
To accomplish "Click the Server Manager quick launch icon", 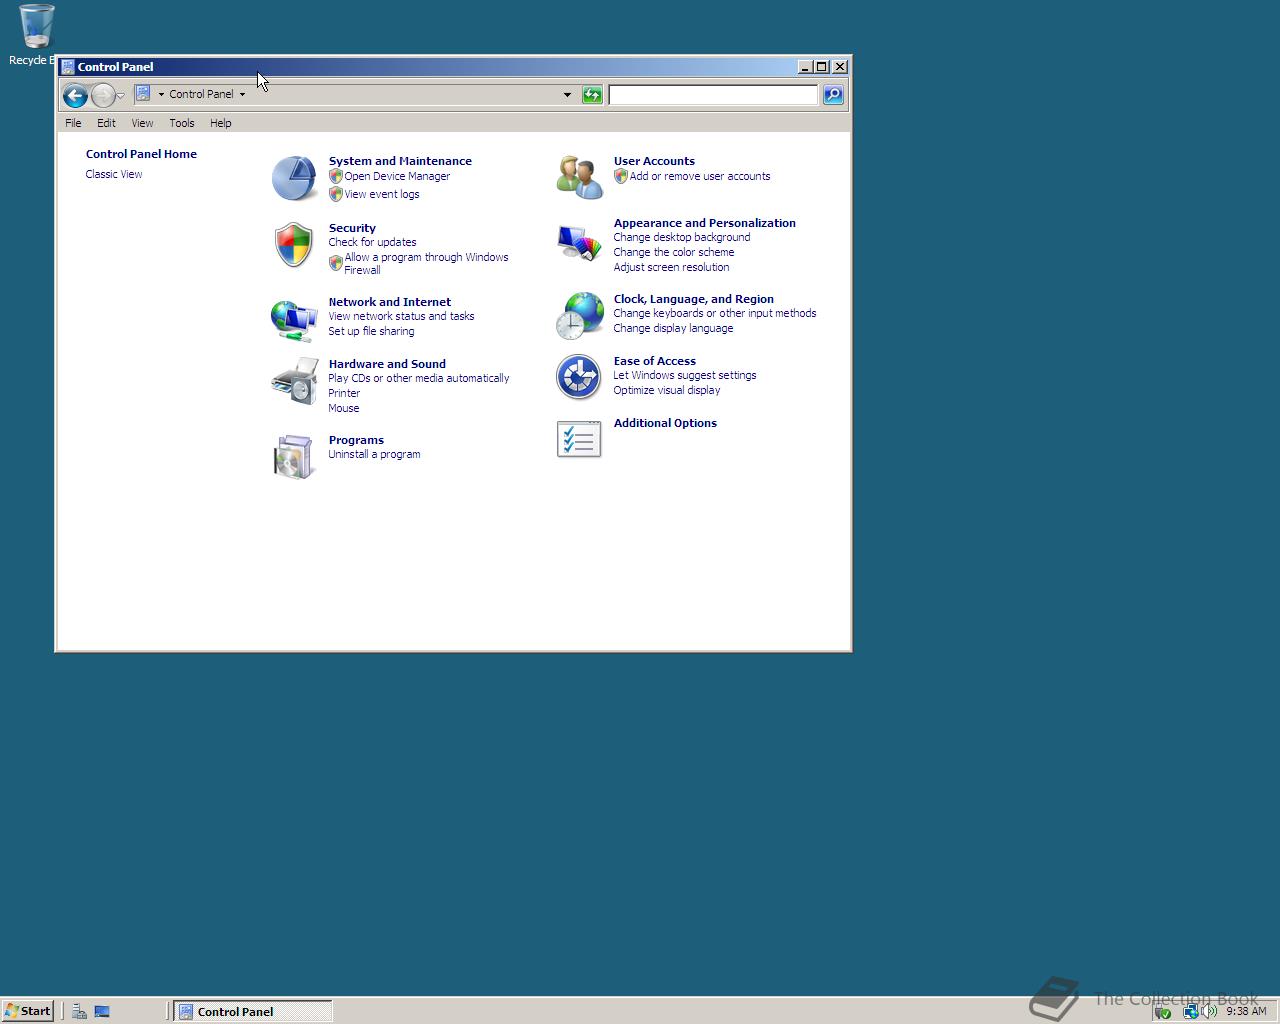I will click(79, 1011).
